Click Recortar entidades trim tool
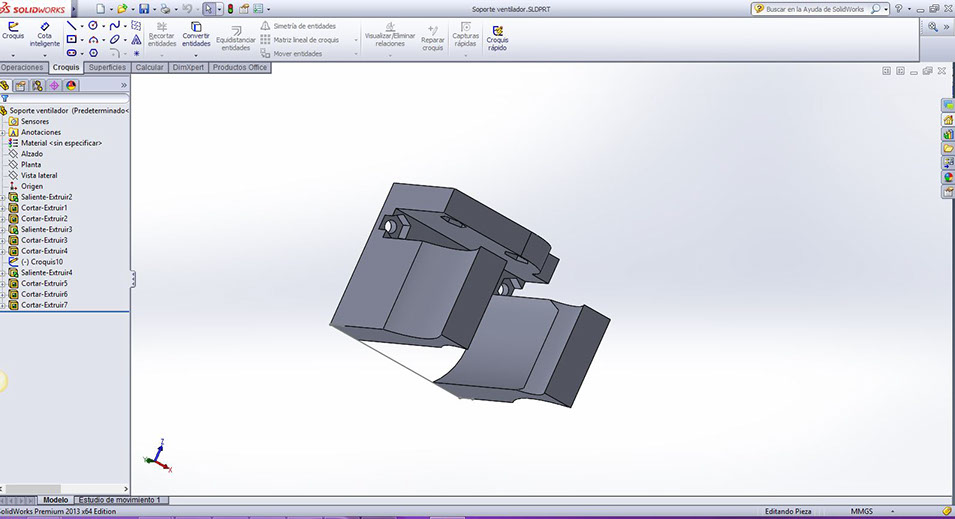The height and width of the screenshot is (519, 955). (x=161, y=35)
